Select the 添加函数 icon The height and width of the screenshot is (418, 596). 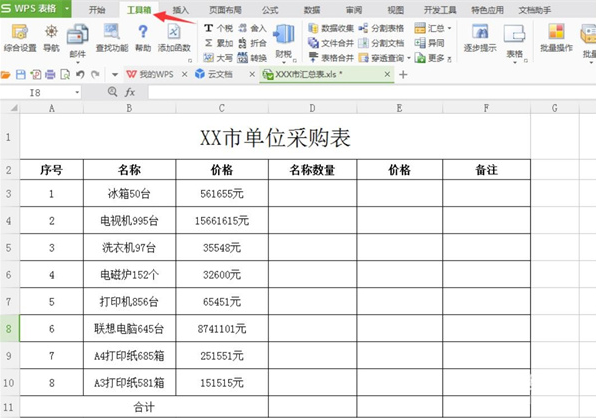click(174, 32)
